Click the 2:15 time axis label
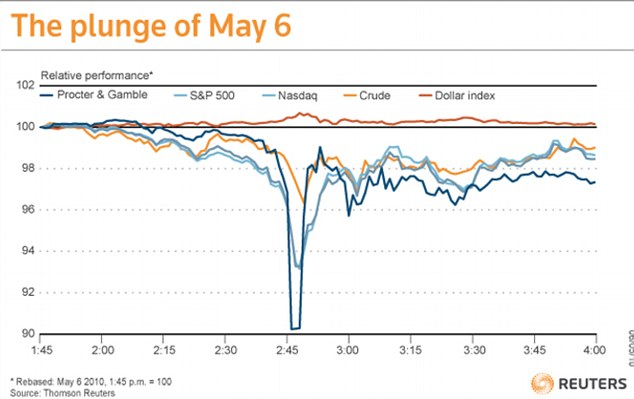 point(164,350)
